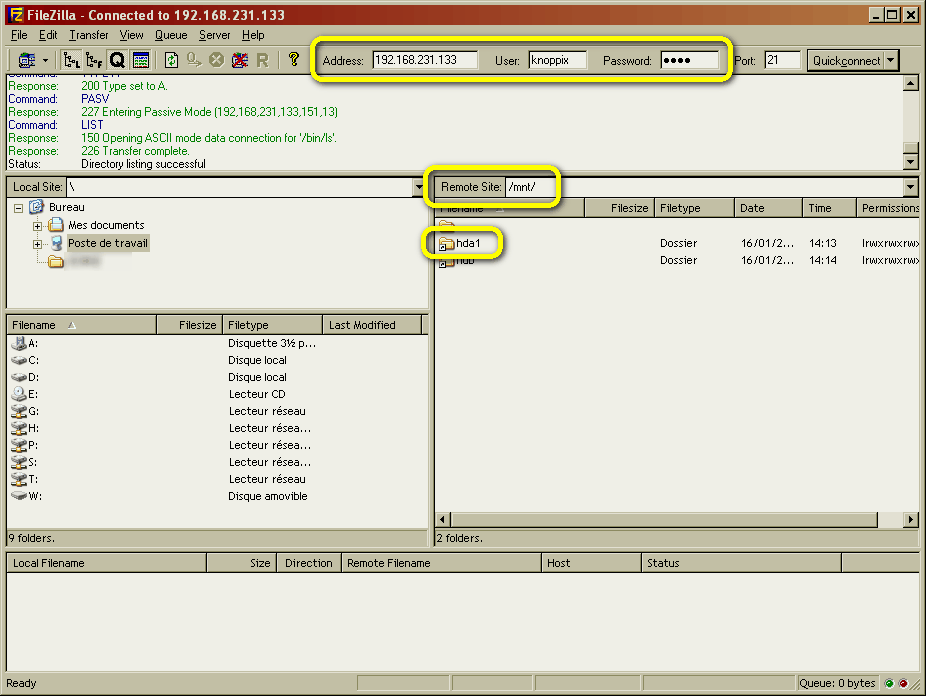The width and height of the screenshot is (926, 696).
Task: Click the FileZilla title bar application icon
Action: point(16,15)
